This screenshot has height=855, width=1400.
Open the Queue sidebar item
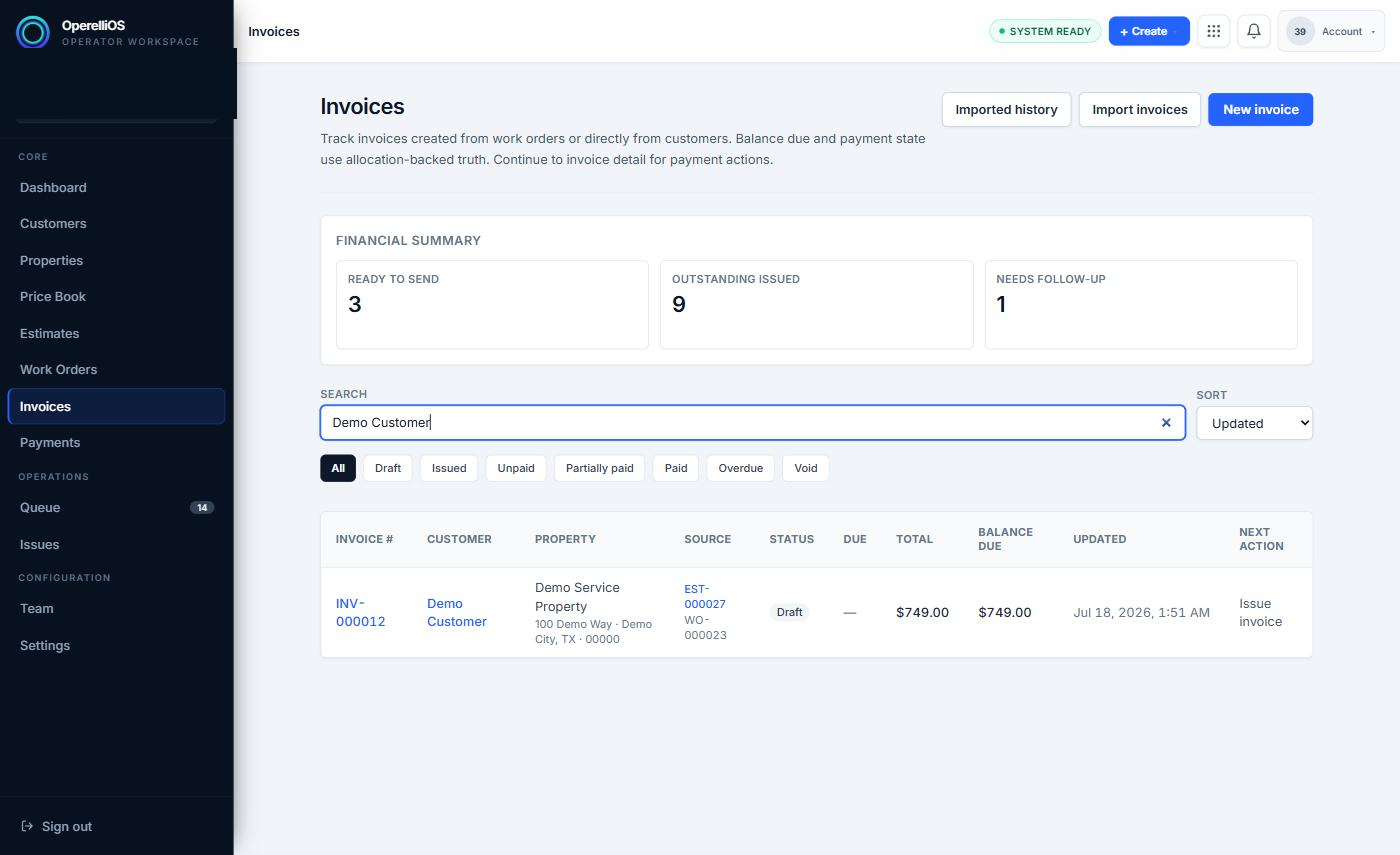[x=116, y=508]
